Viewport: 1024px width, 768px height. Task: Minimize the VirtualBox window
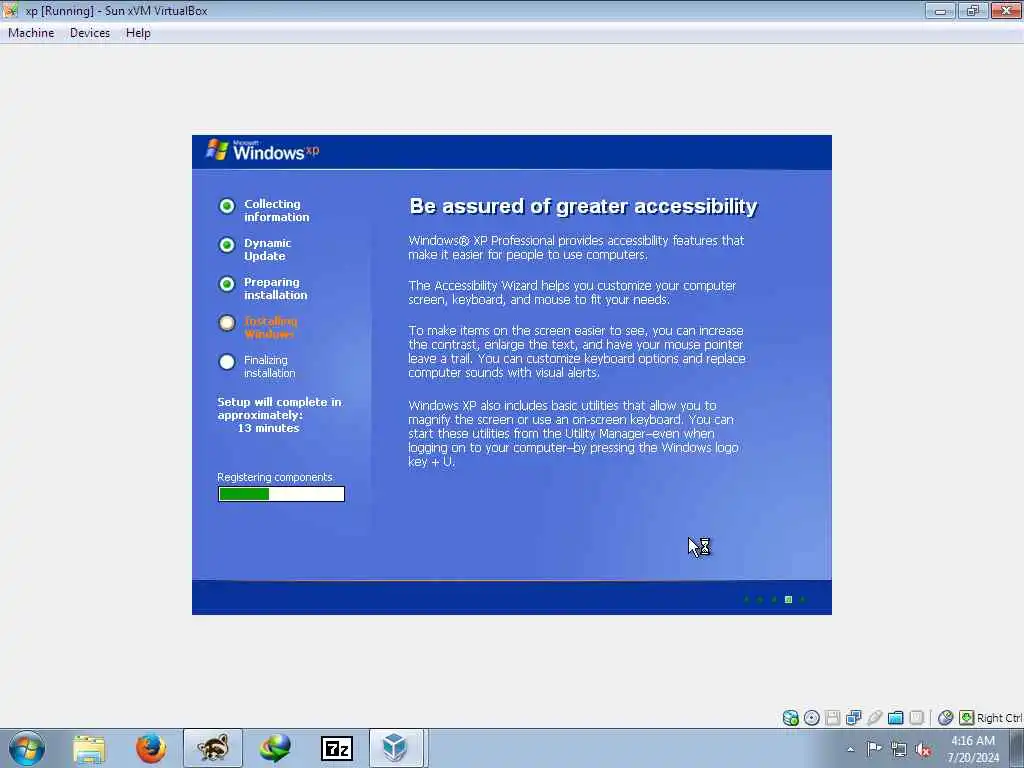(x=940, y=10)
